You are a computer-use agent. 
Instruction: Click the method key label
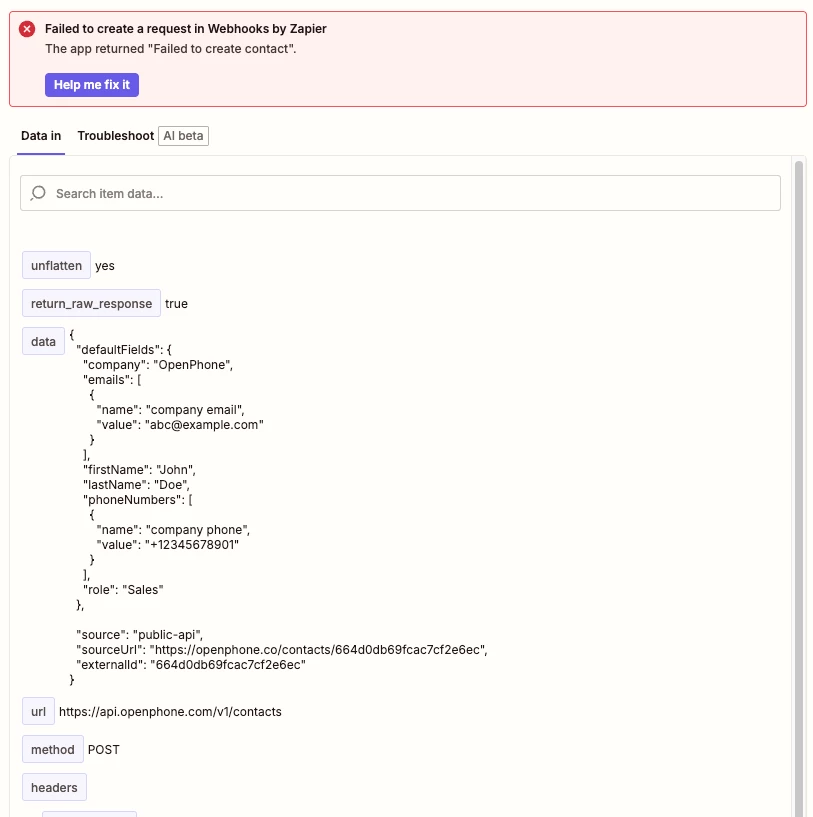[x=53, y=749]
